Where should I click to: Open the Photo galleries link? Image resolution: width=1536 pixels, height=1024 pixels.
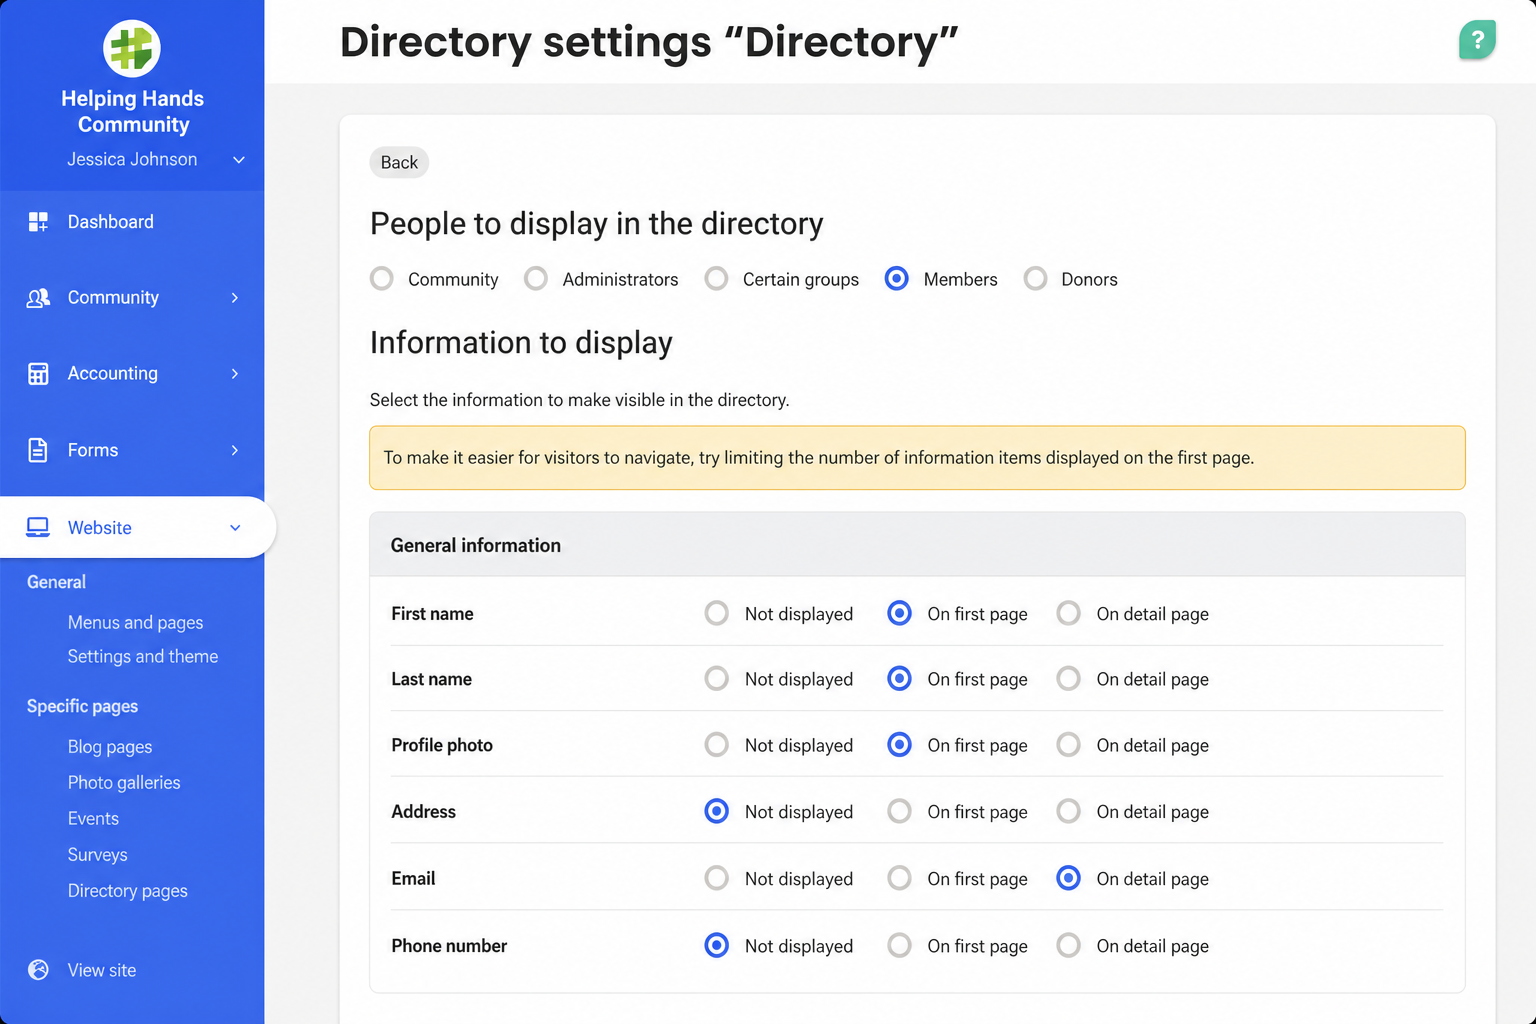[124, 782]
